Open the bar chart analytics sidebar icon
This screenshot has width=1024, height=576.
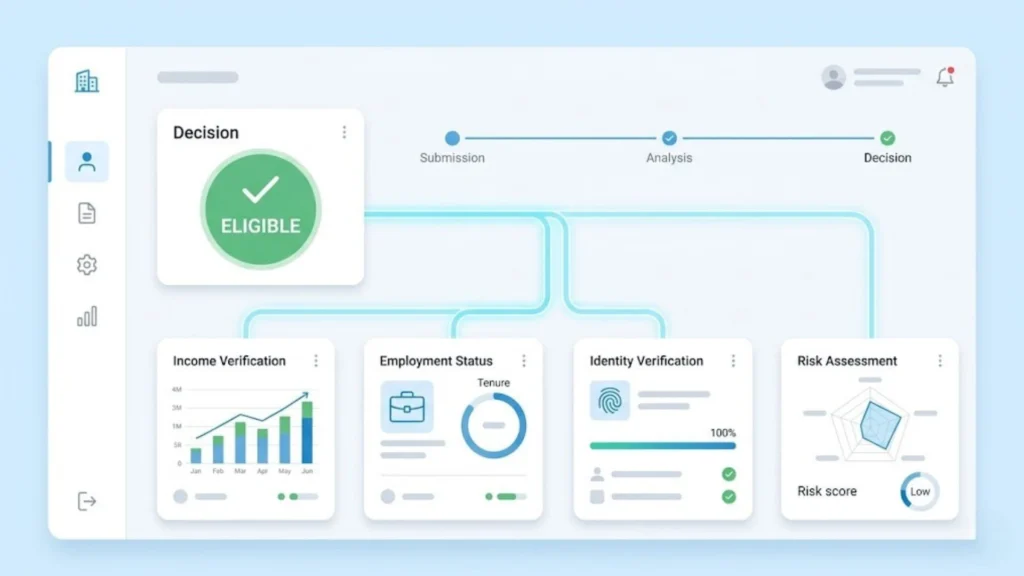click(x=87, y=317)
